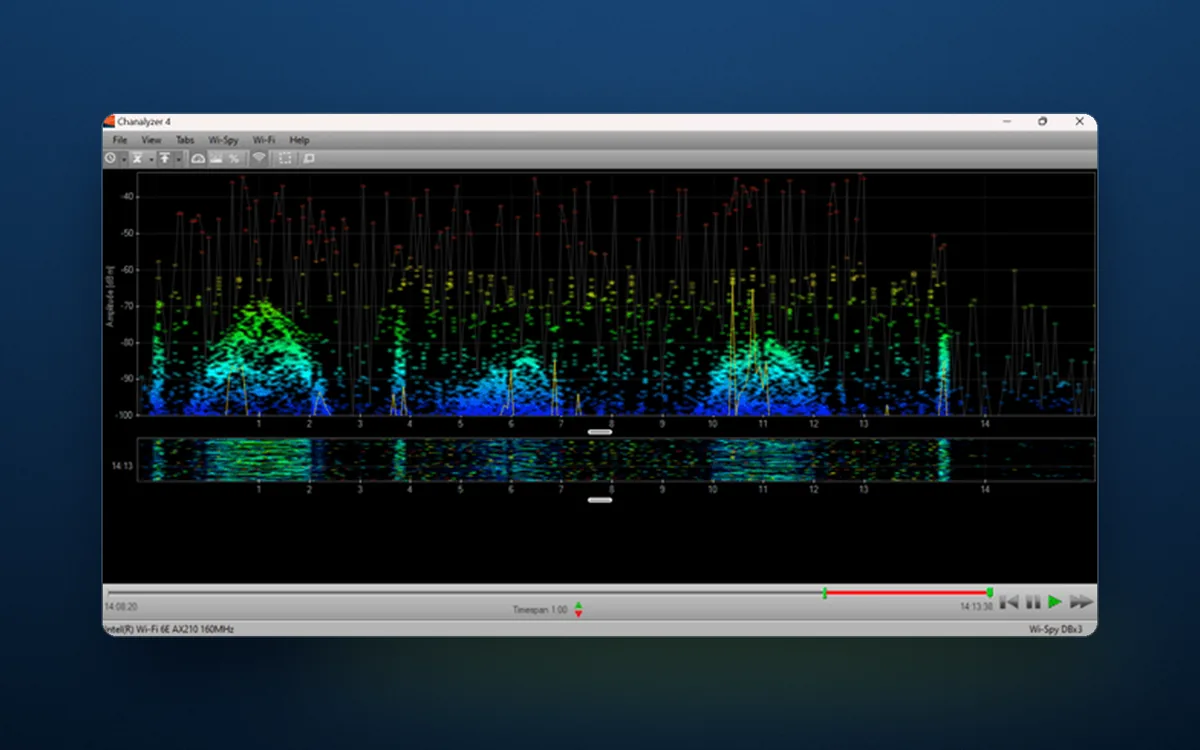Viewport: 1200px width, 750px height.
Task: Click the Intel(R) Wi-Fi 6E AX210 status text
Action: coord(171,629)
